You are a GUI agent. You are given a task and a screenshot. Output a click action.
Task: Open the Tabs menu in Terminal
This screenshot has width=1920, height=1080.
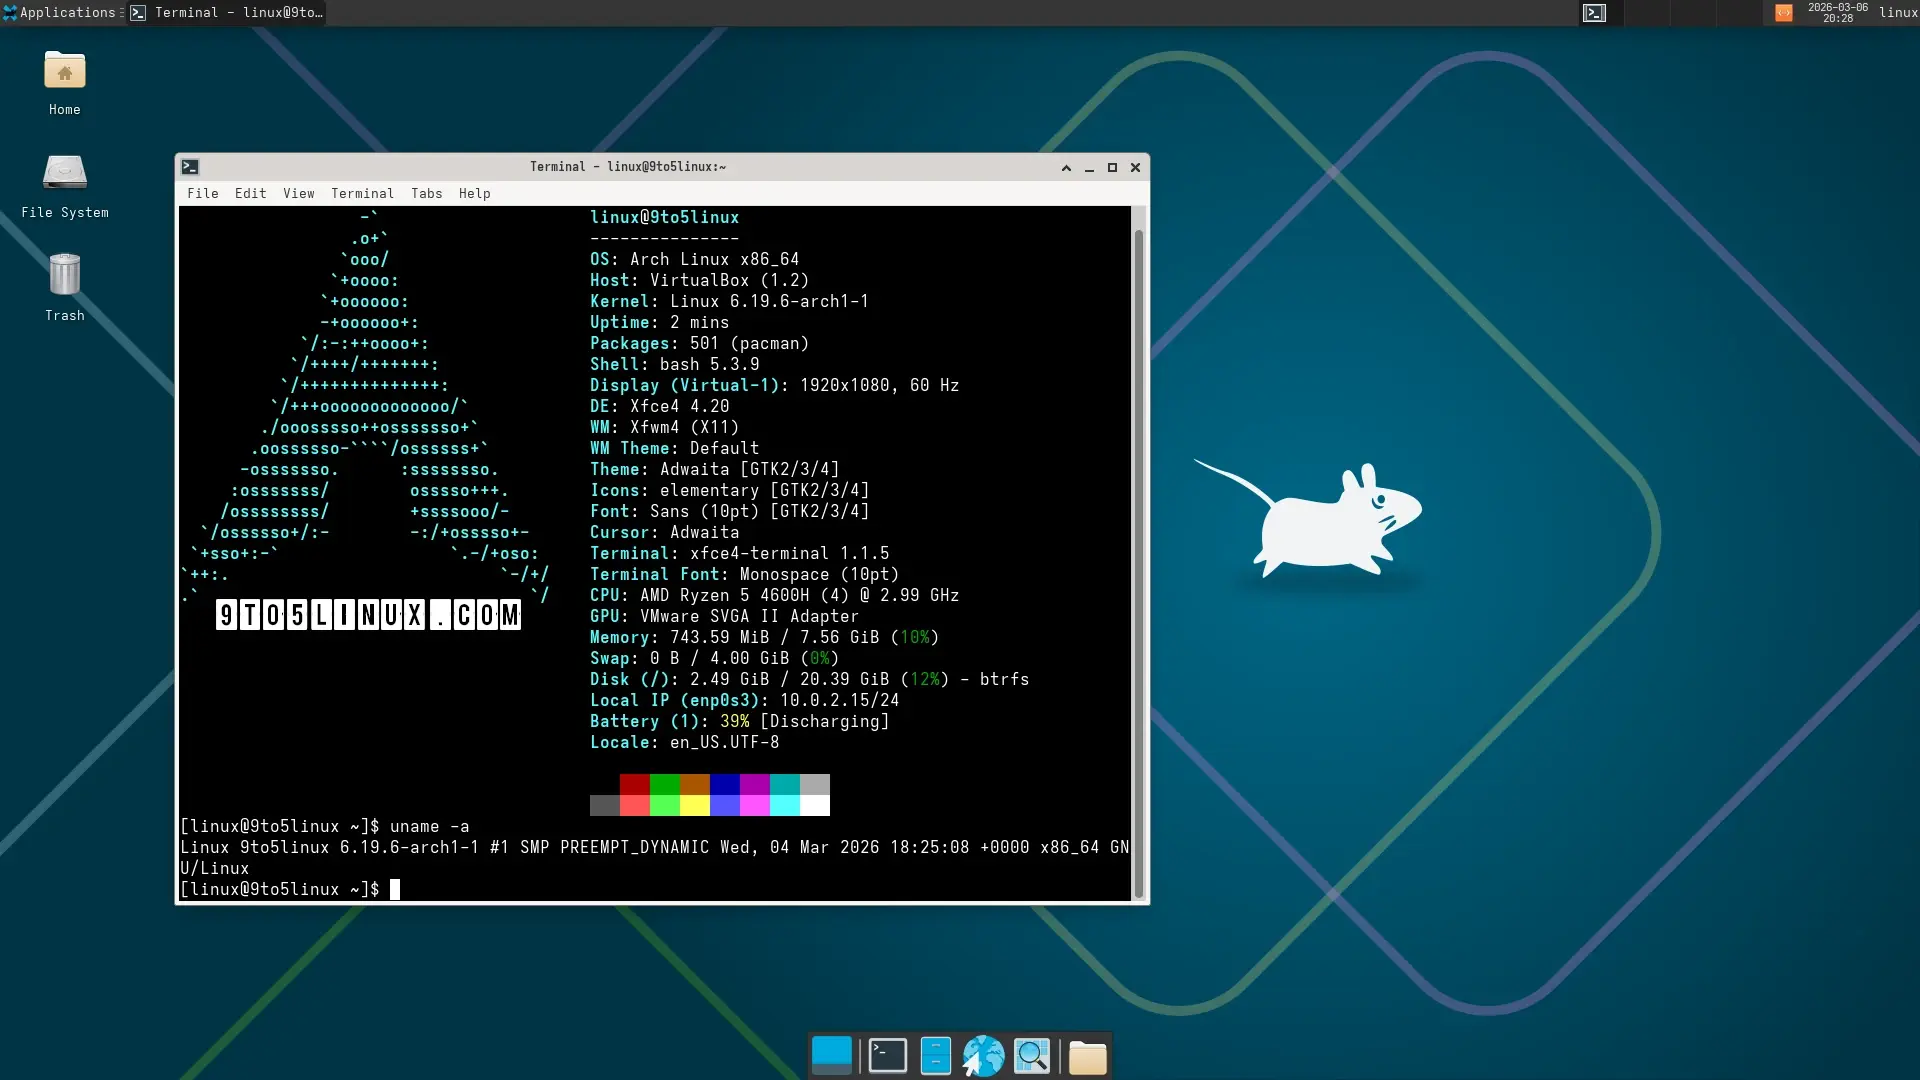[x=426, y=194]
